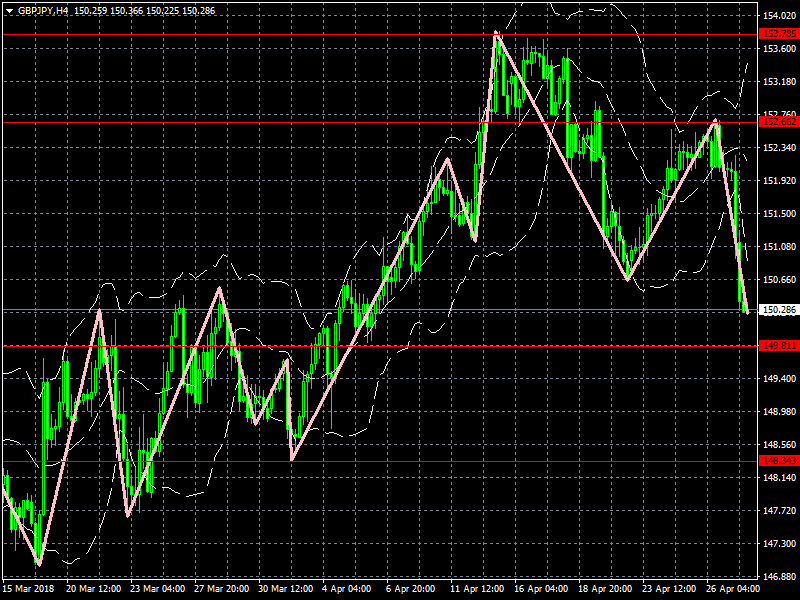Select the 148.980 price scale value
The width and height of the screenshot is (800, 600).
pyautogui.click(x=779, y=412)
